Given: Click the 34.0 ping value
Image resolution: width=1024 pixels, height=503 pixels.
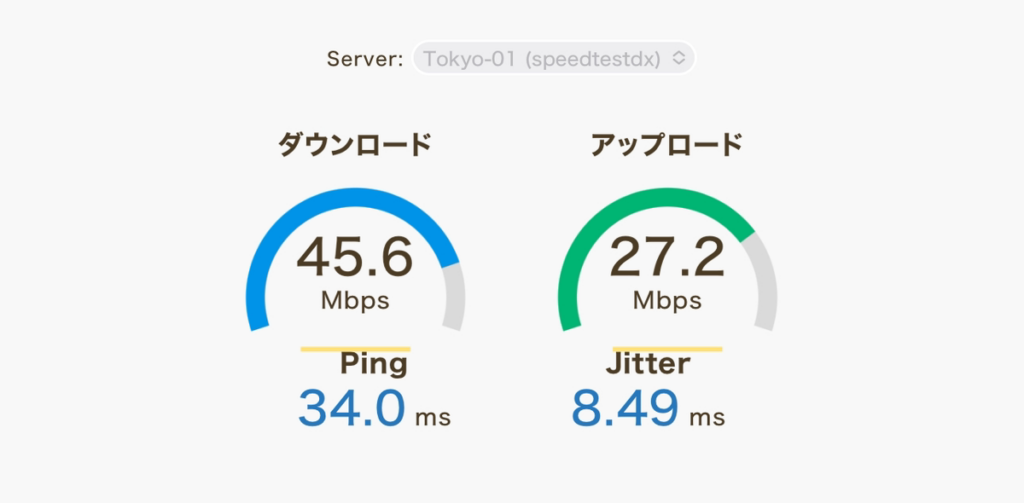Looking at the screenshot, I should 352,408.
